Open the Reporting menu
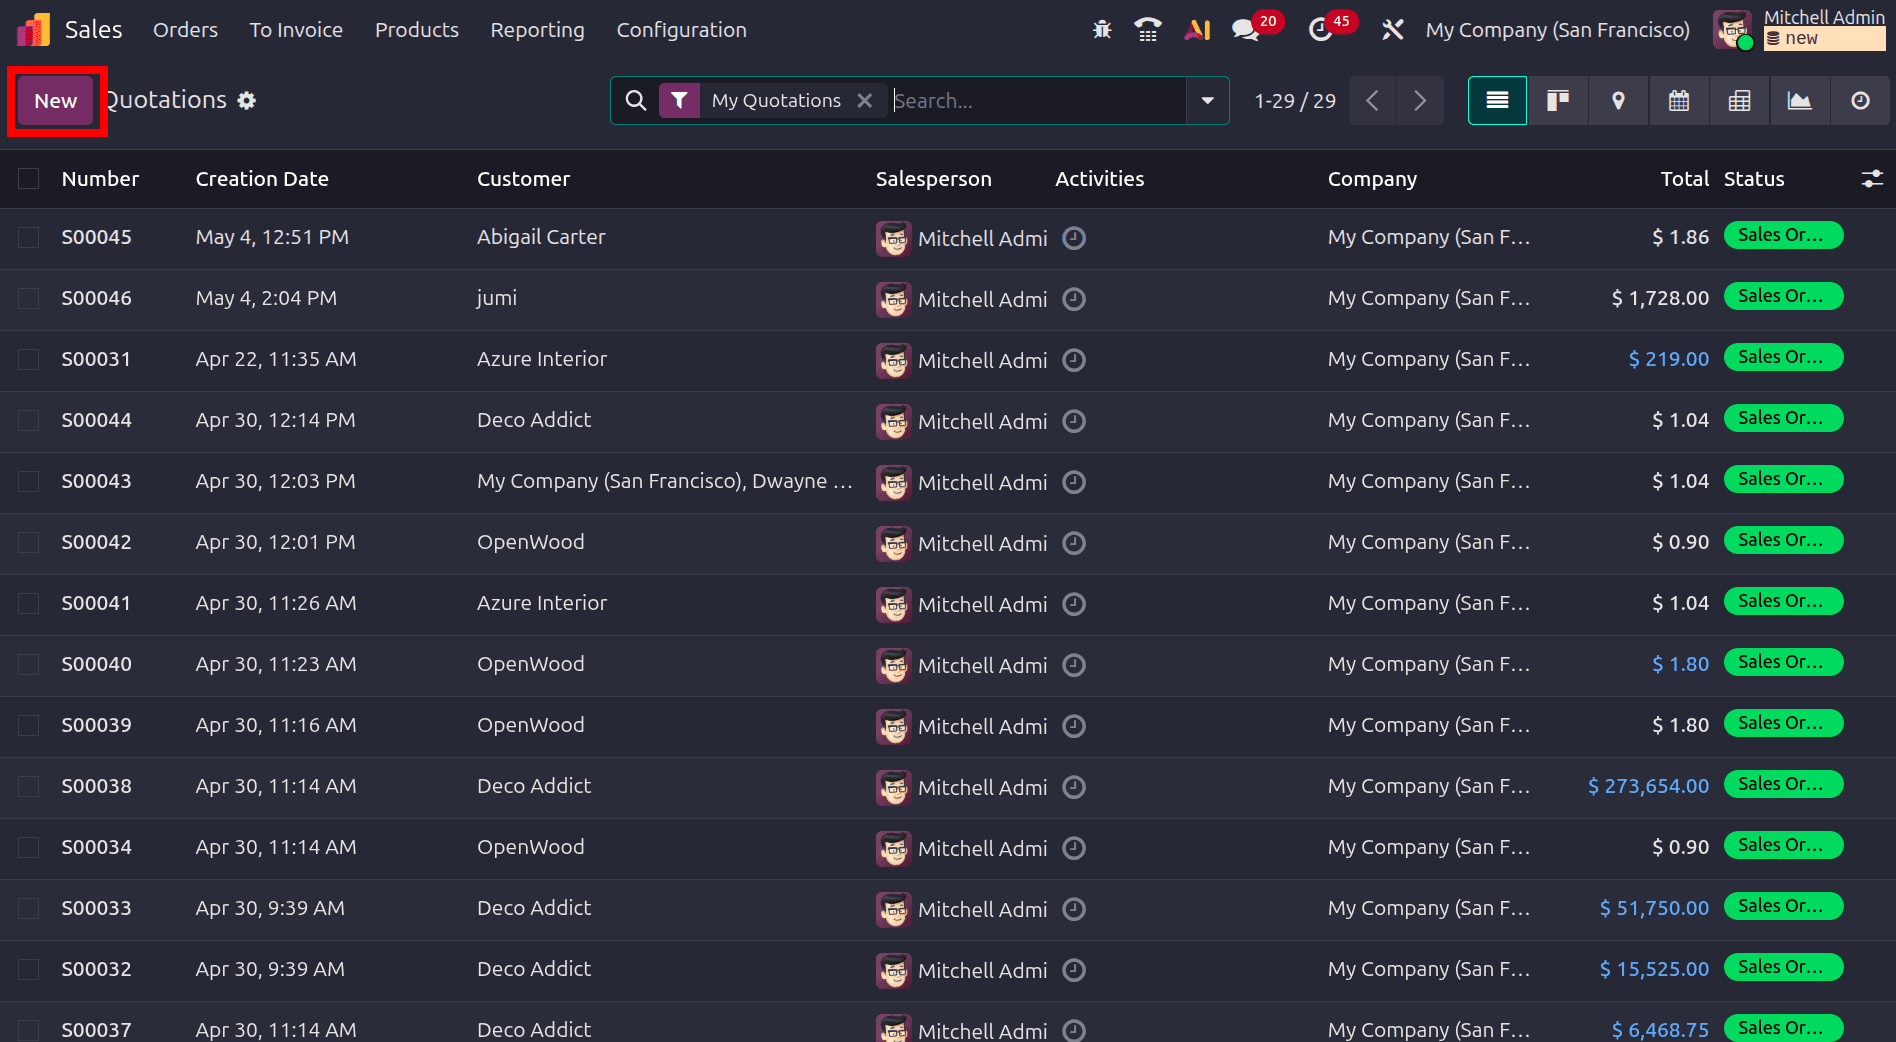The width and height of the screenshot is (1896, 1042). [x=537, y=30]
